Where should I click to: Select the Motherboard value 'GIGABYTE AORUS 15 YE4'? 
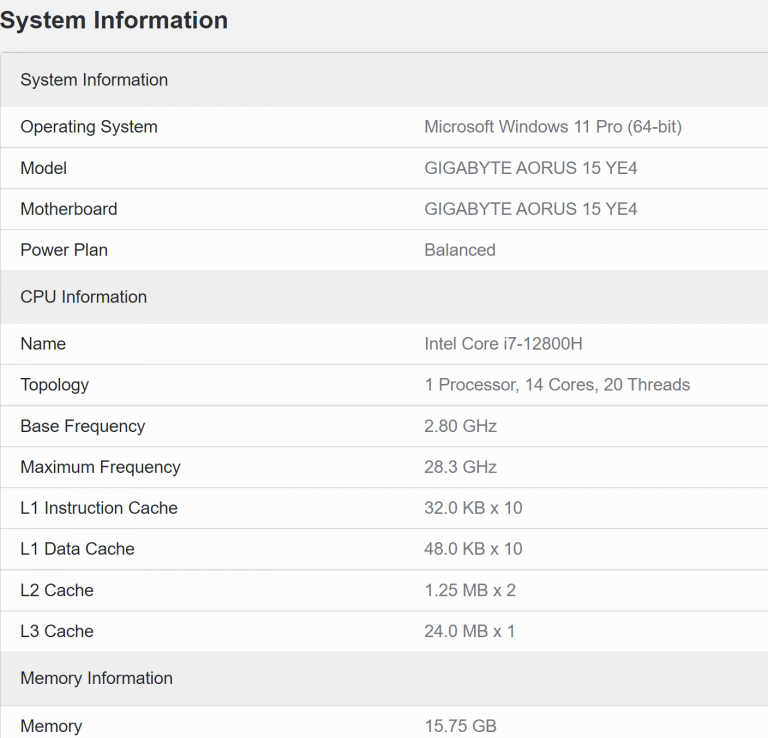click(530, 209)
